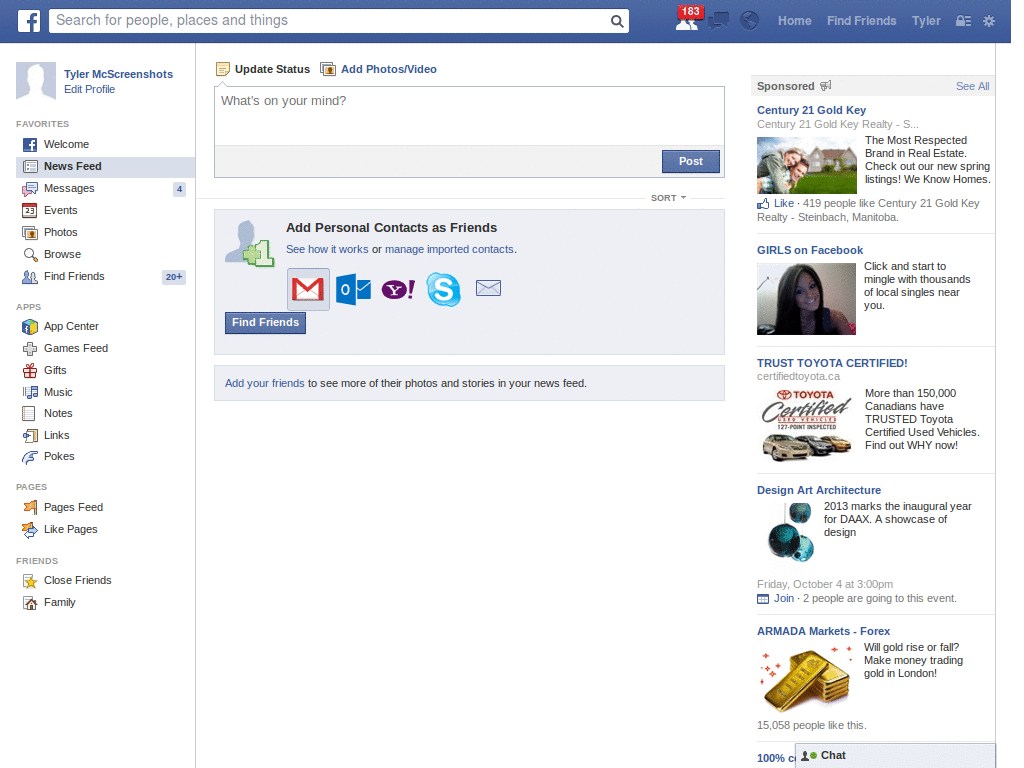Select the Add Photos/Video tab
The image size is (1024, 768).
[x=379, y=69]
